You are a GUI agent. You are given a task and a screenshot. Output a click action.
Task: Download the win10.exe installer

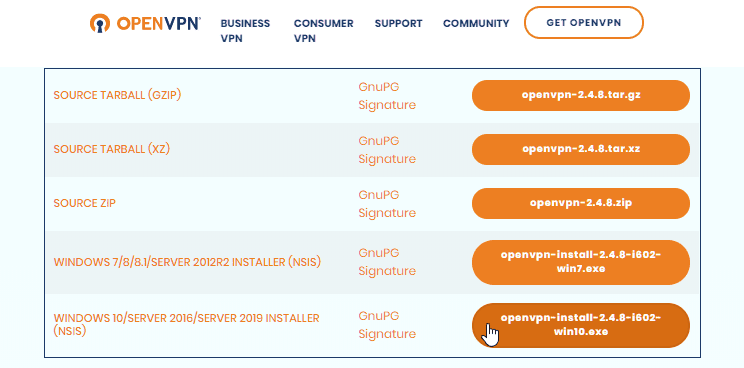point(581,325)
